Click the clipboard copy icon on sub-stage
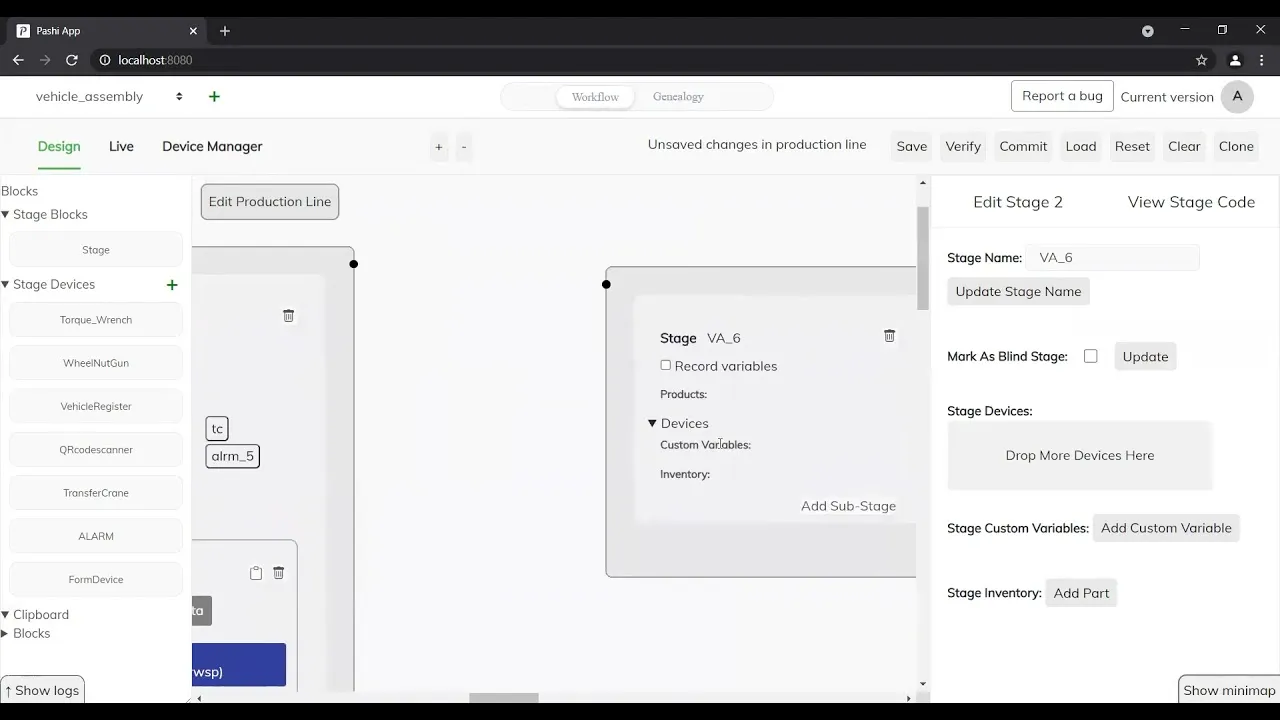 (256, 573)
